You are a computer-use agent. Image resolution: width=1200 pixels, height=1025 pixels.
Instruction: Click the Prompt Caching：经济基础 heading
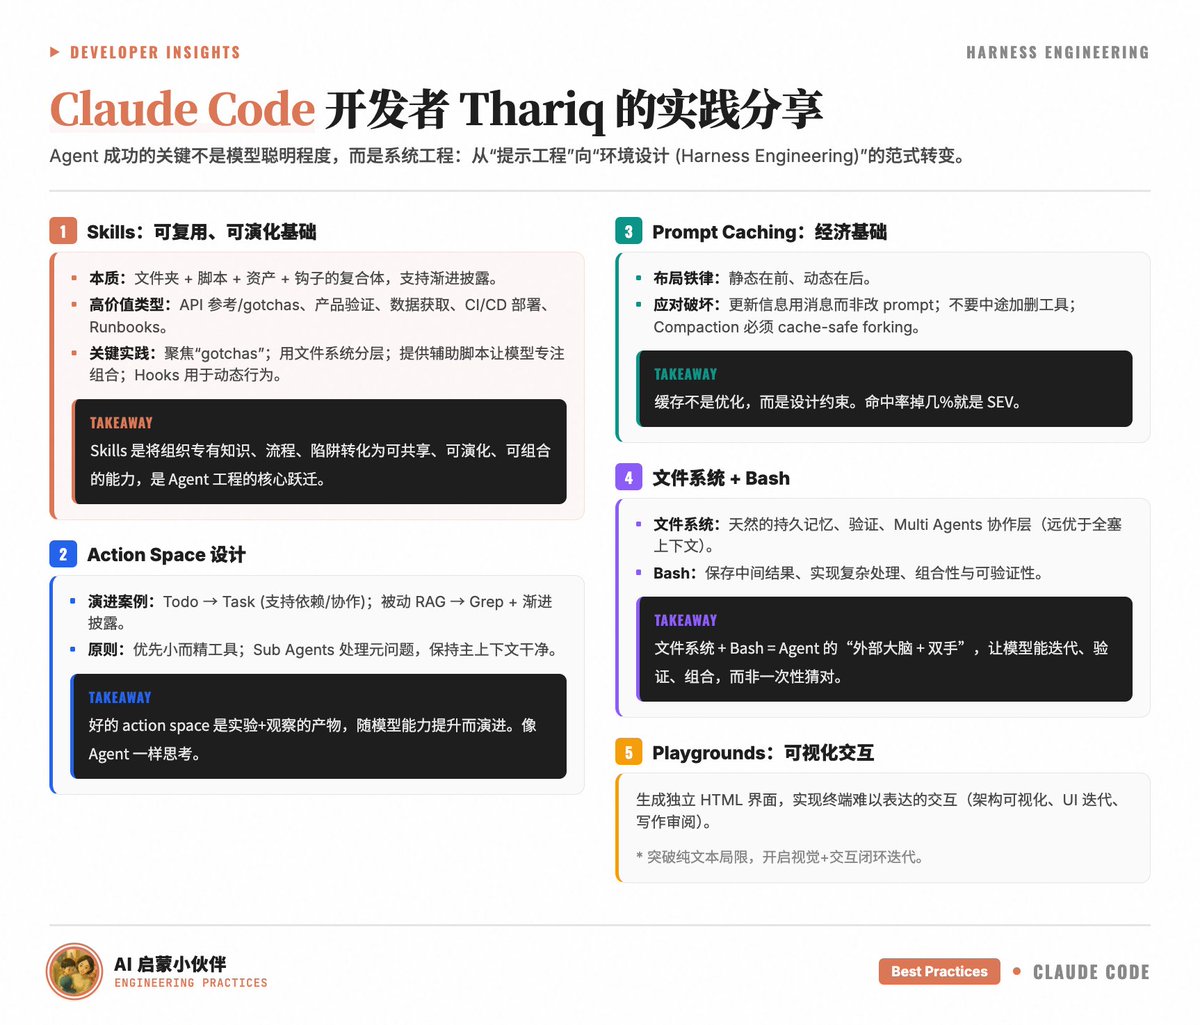point(769,232)
